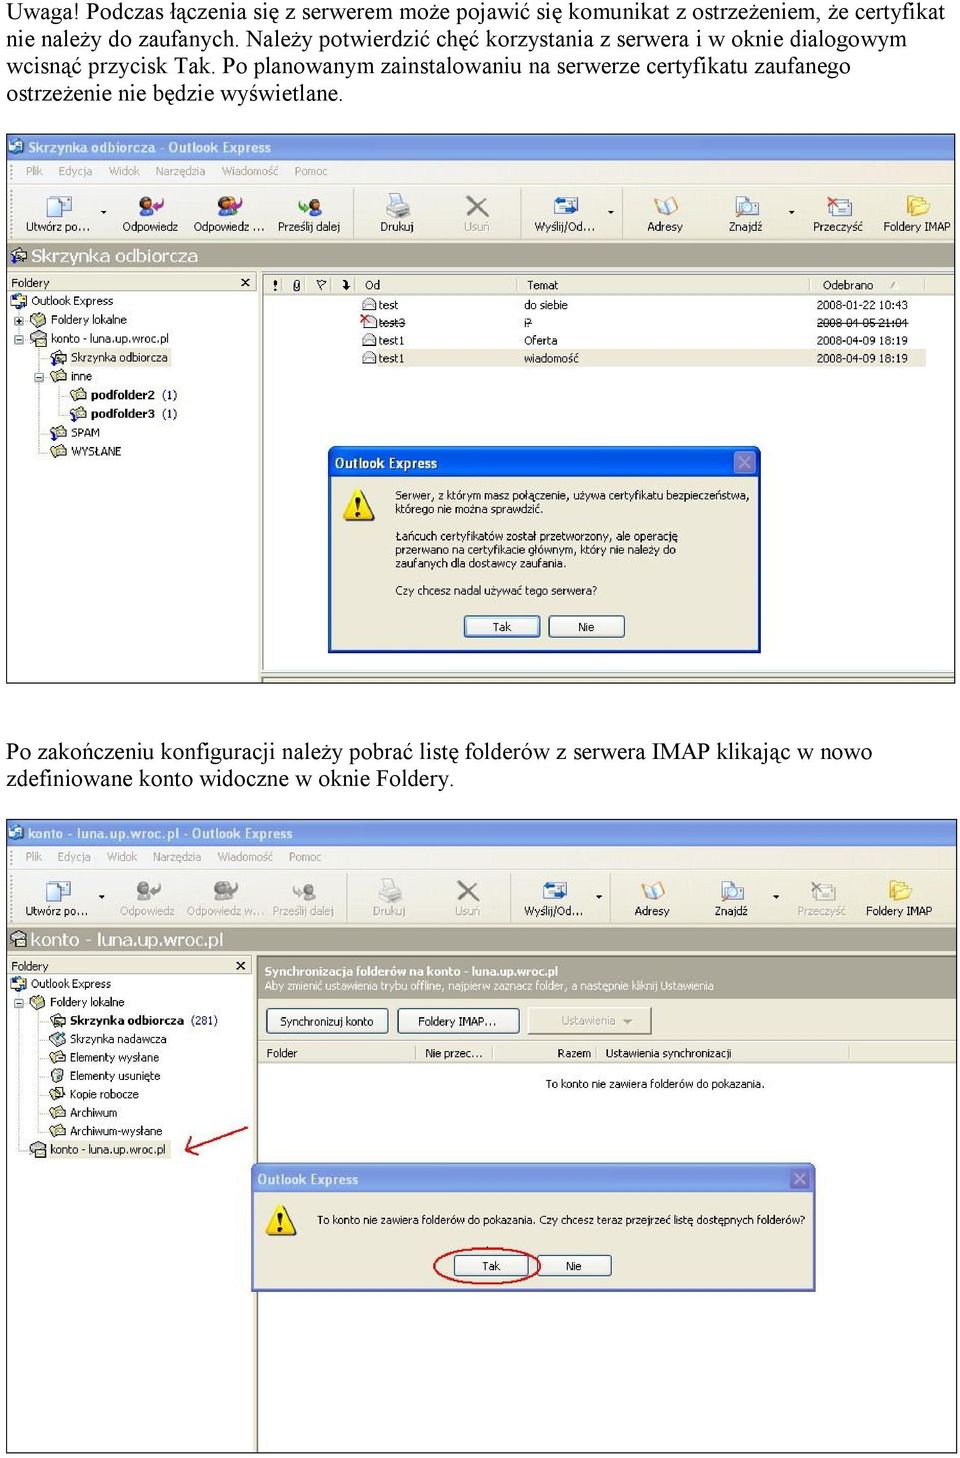Screen dimensions: 960x1458
Task: Click Odpowiedz wszystkim icon in Skrzynka odbiorcza window
Action: (229, 206)
